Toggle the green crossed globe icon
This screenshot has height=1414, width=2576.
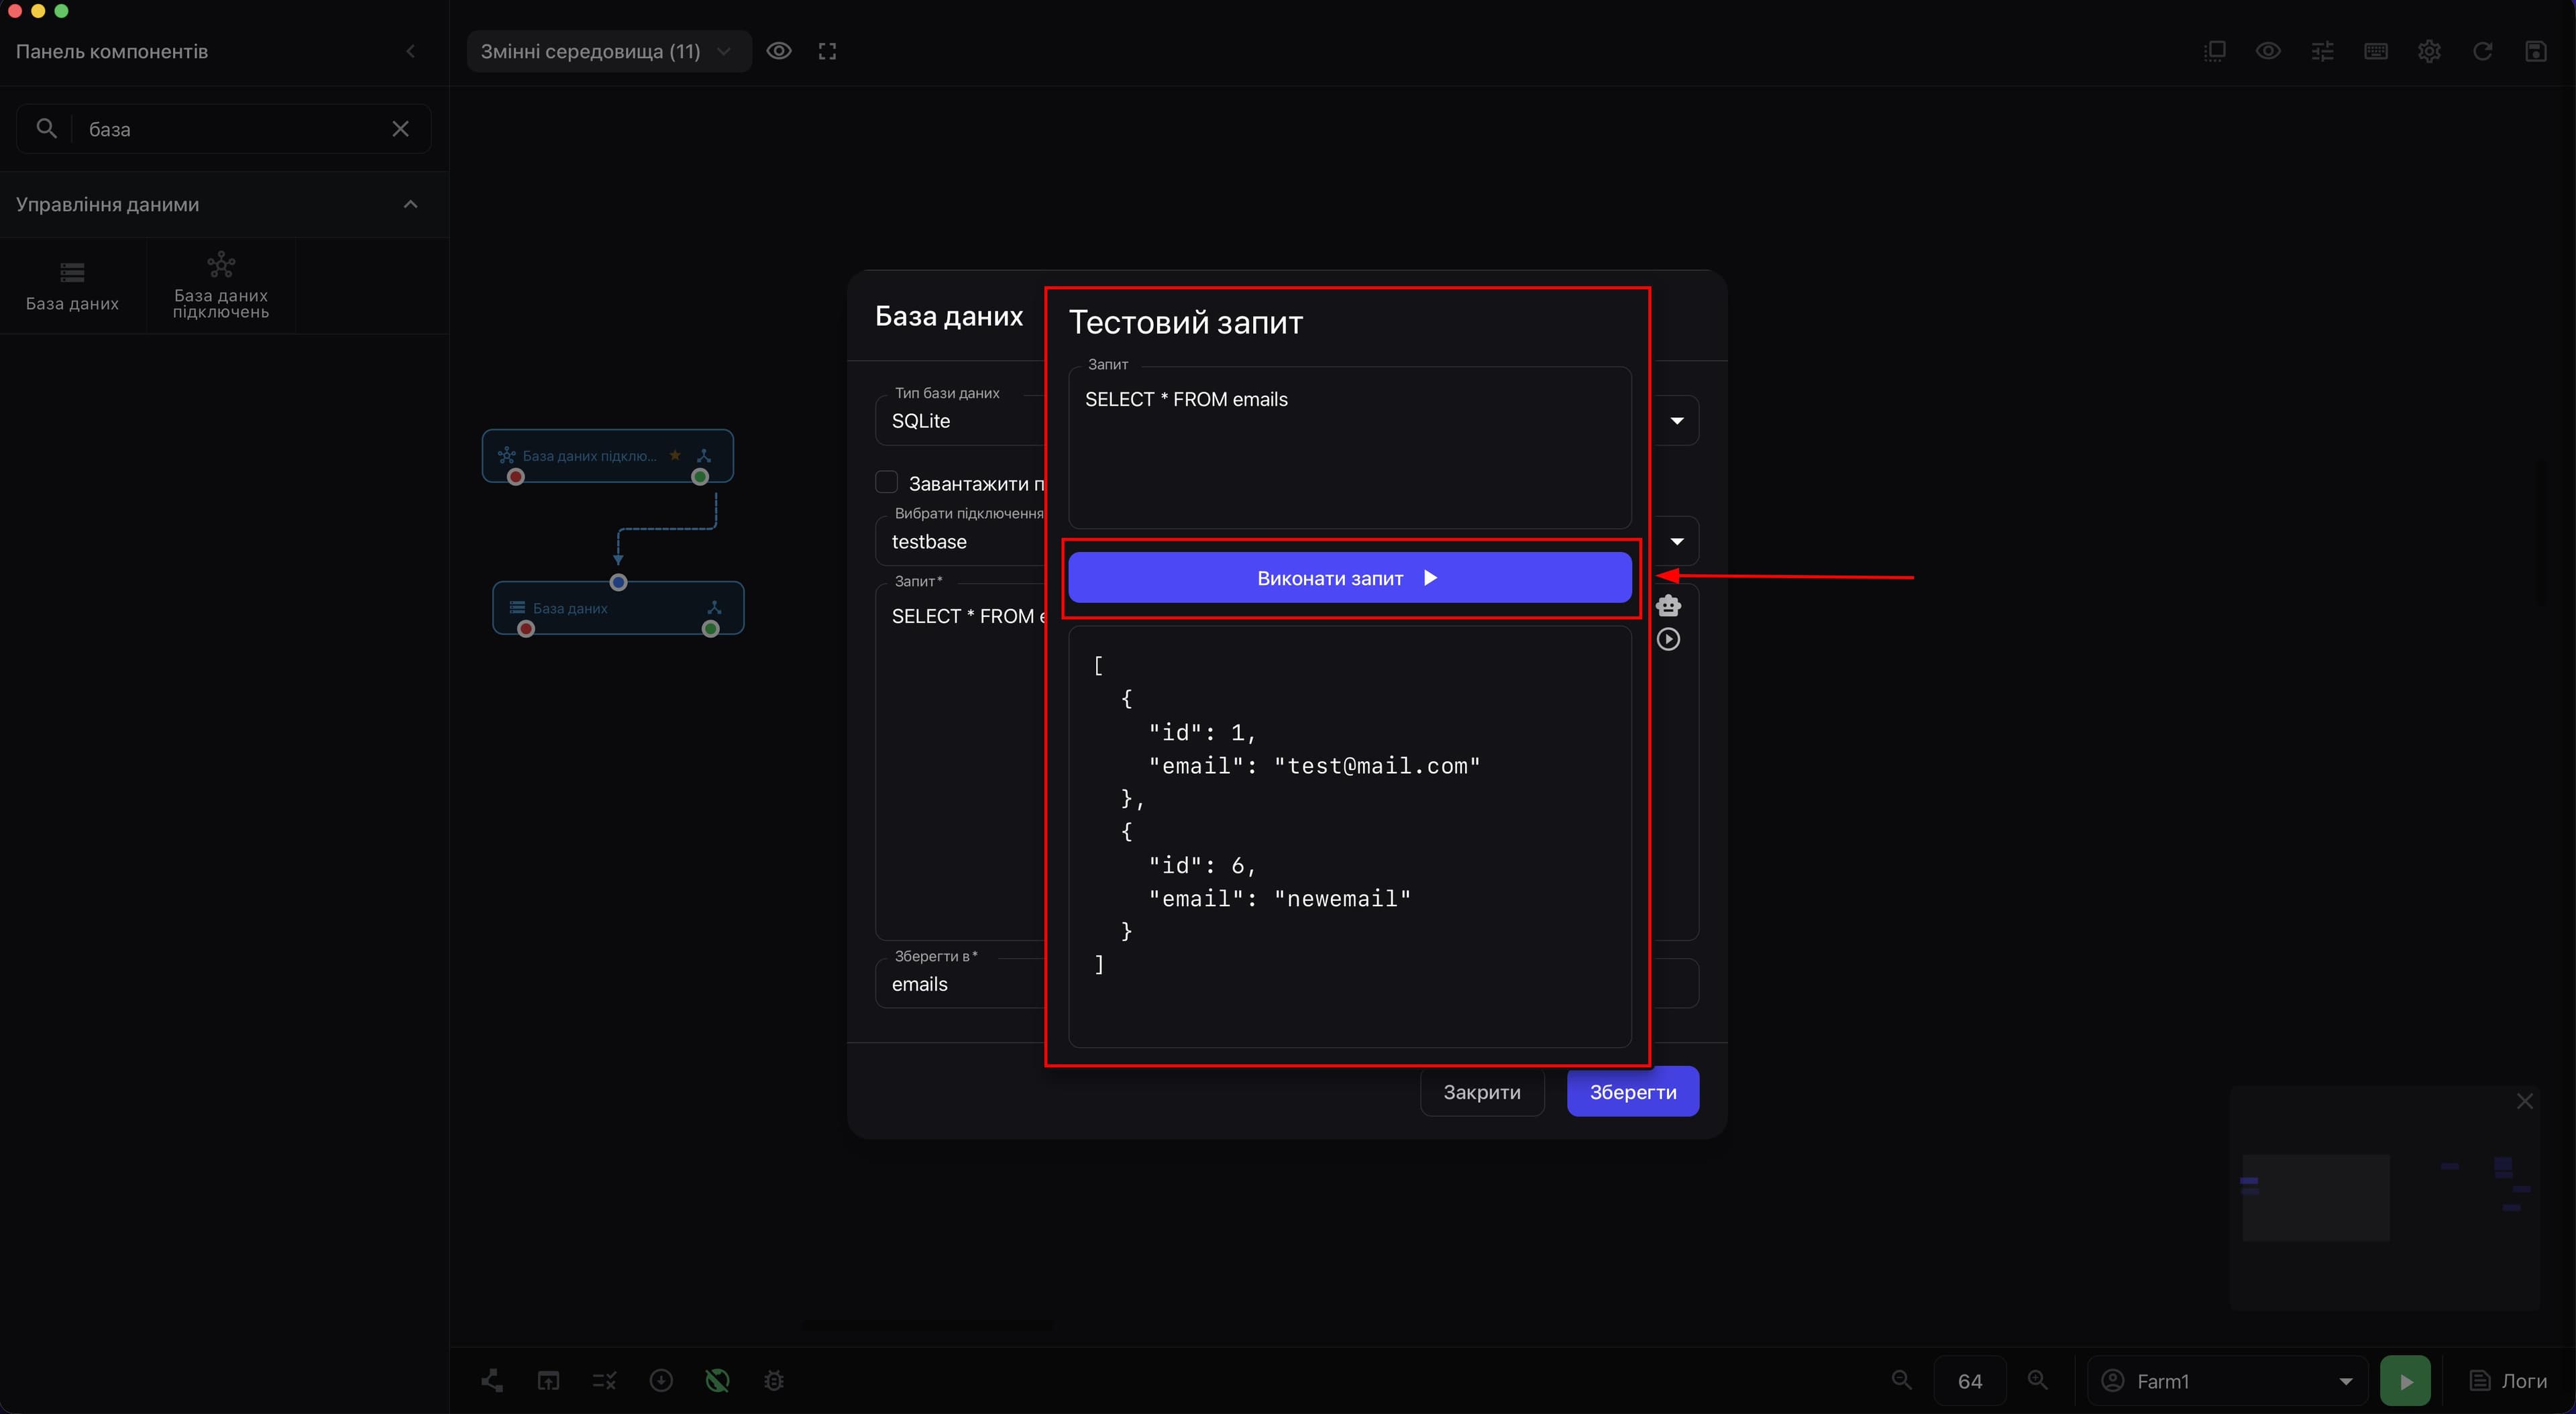coord(717,1381)
